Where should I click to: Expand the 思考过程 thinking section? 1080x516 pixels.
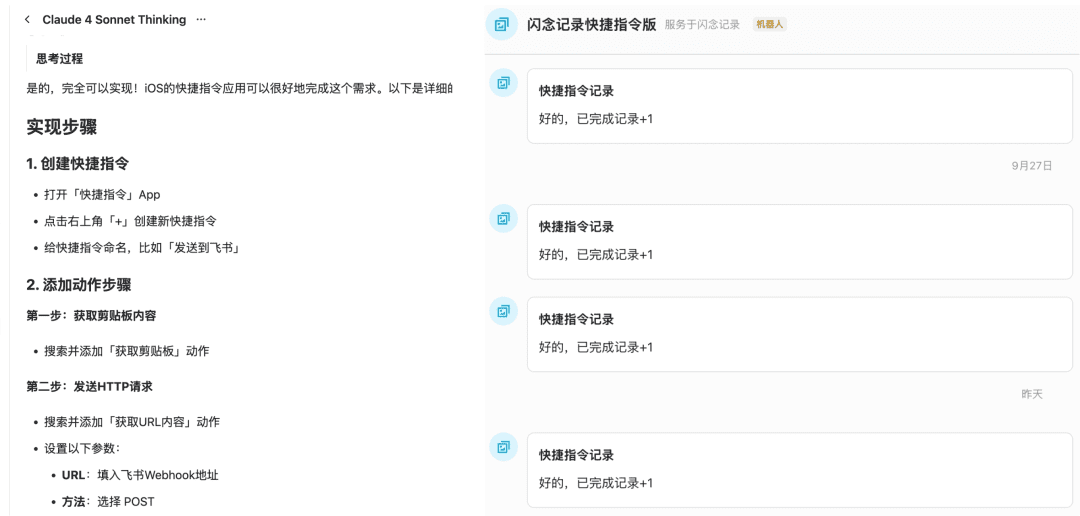(x=60, y=58)
